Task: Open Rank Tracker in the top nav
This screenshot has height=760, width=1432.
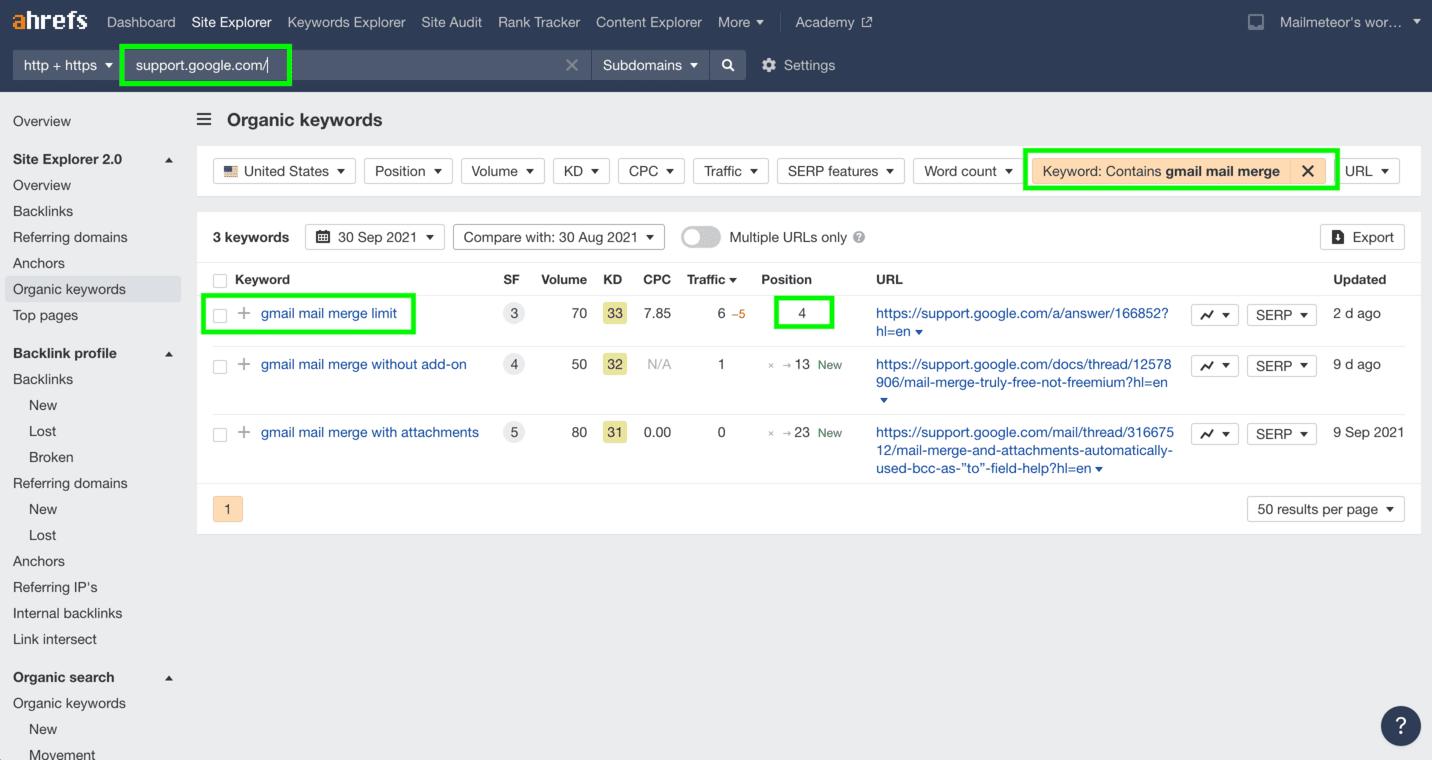Action: pos(539,22)
